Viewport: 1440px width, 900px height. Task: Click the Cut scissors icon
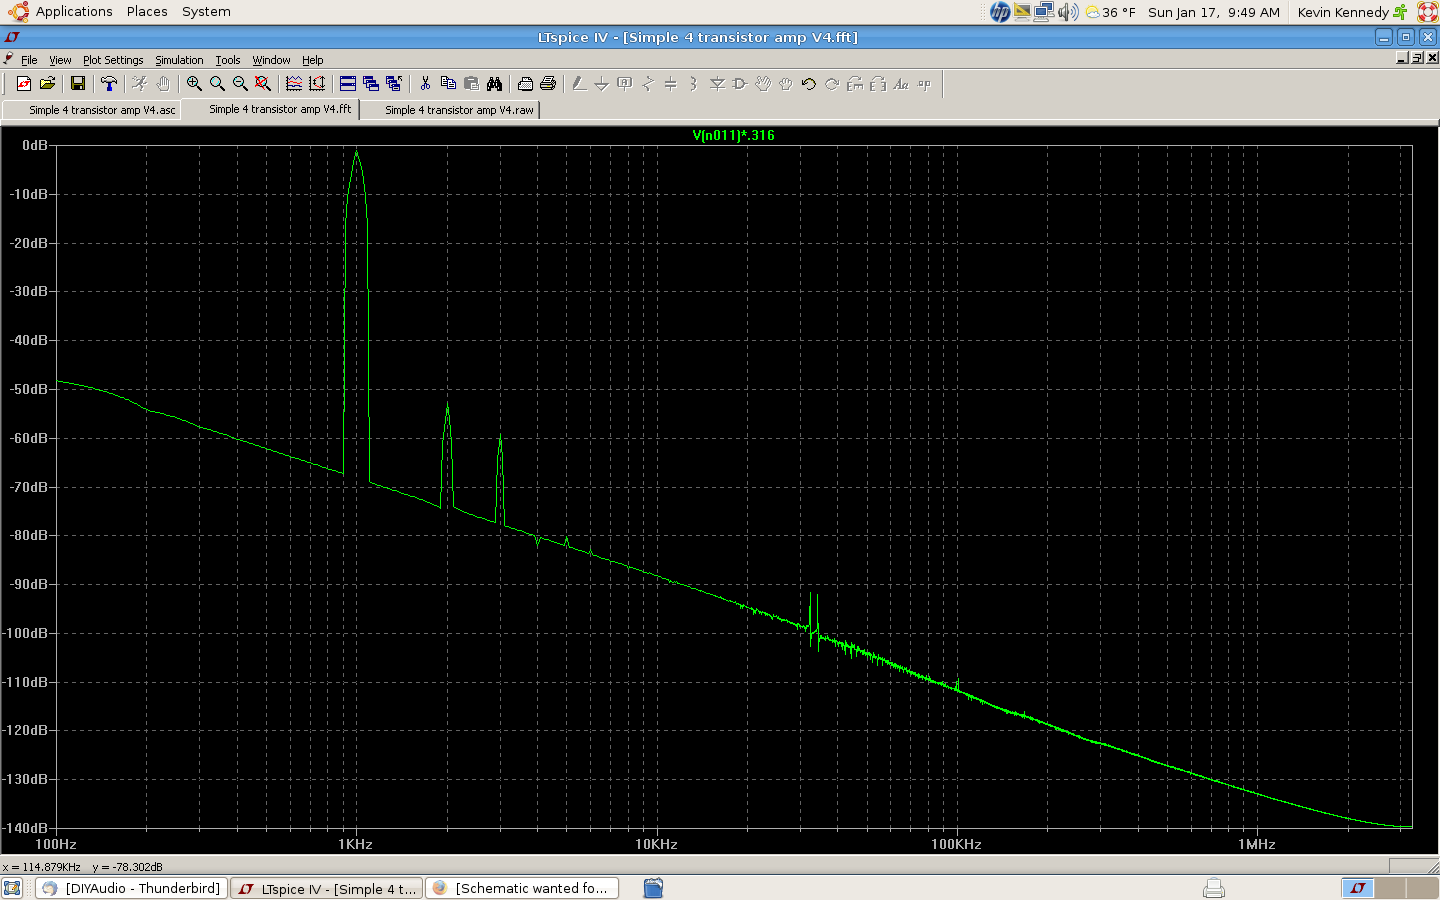pos(425,84)
